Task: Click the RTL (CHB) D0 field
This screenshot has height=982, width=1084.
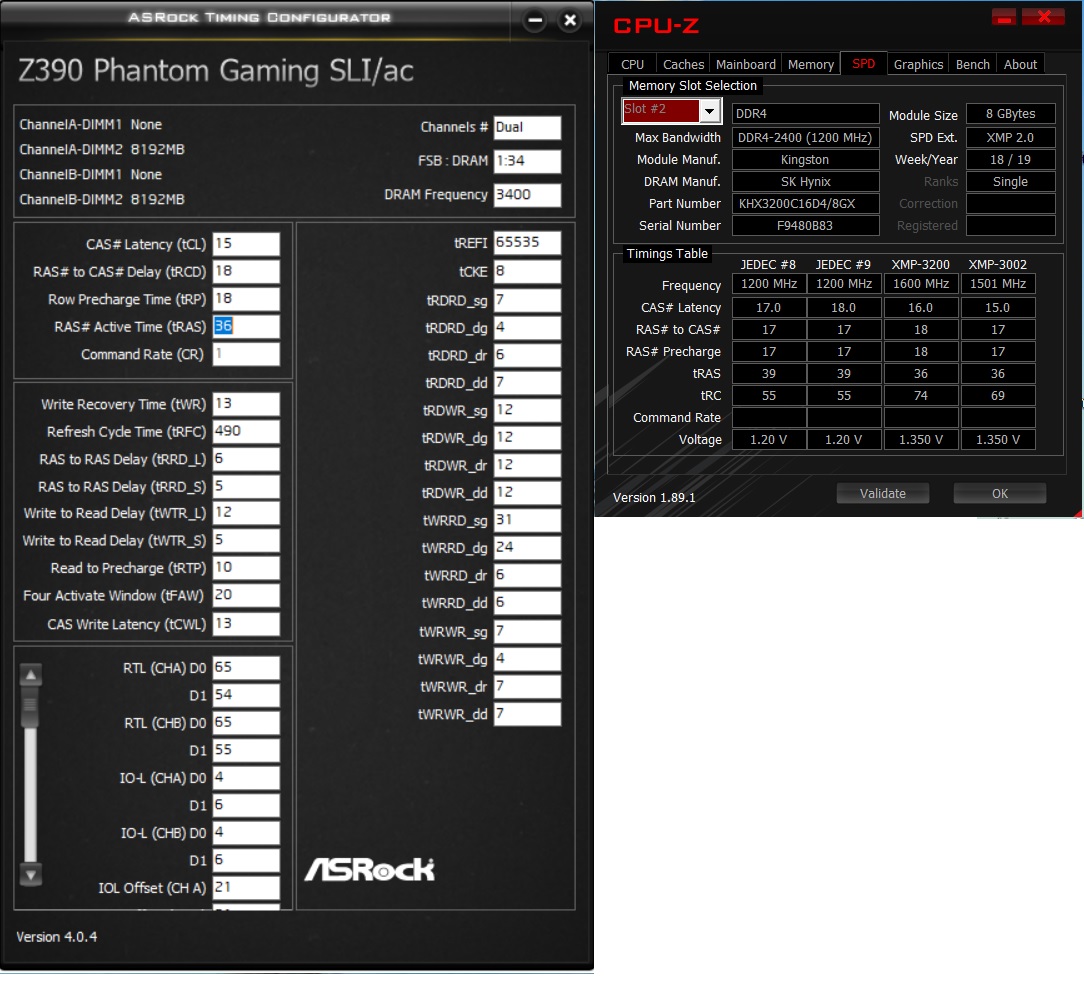Action: 246,723
